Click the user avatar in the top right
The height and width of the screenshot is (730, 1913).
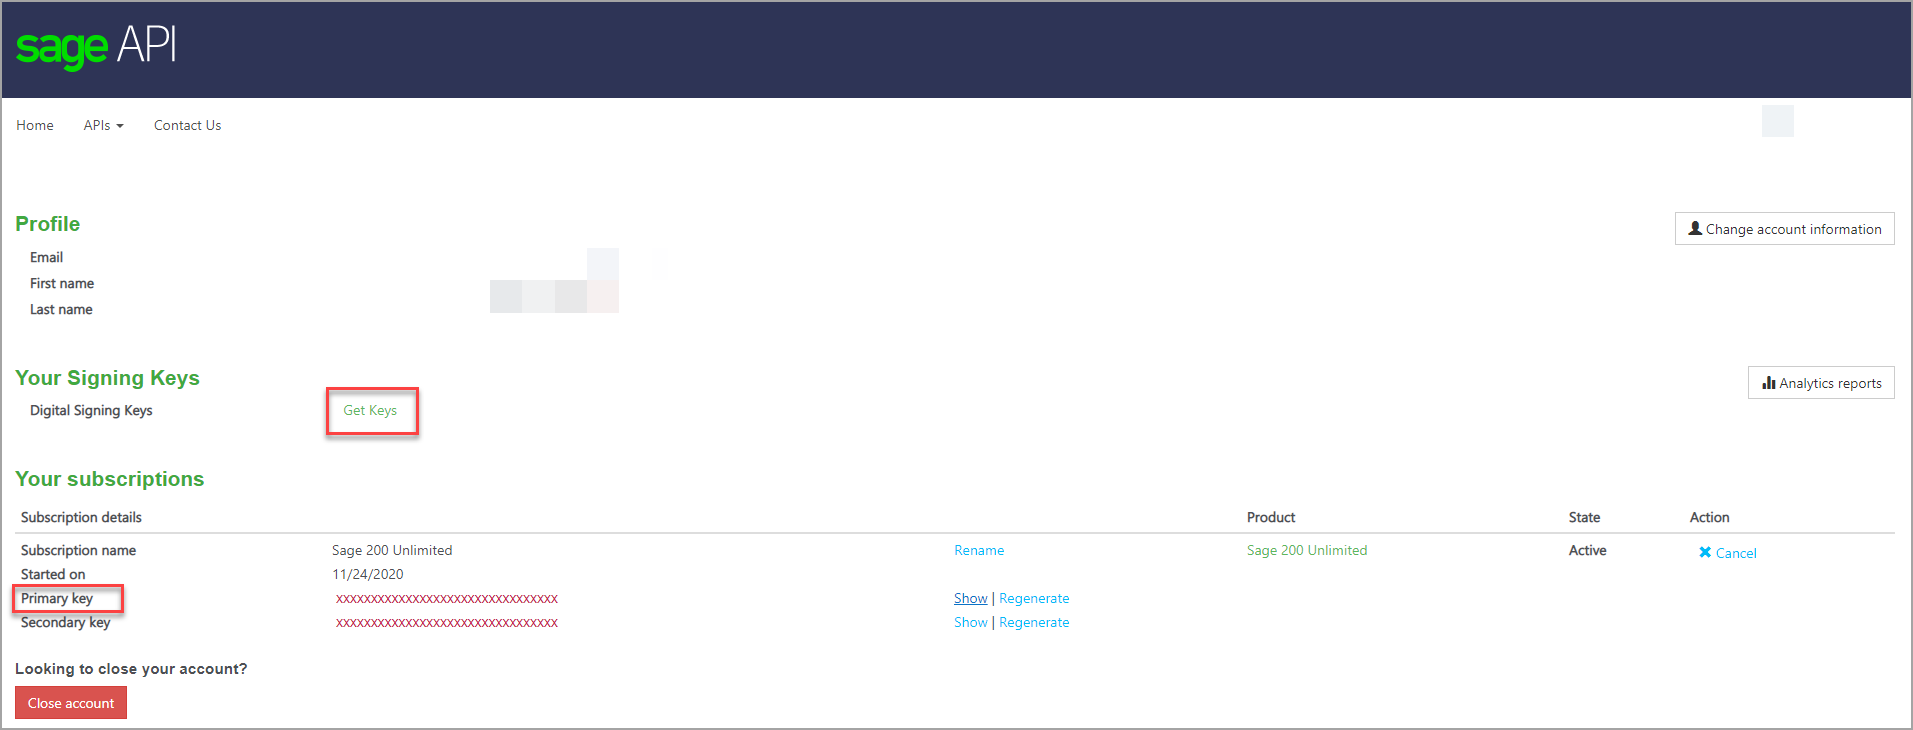click(1777, 122)
